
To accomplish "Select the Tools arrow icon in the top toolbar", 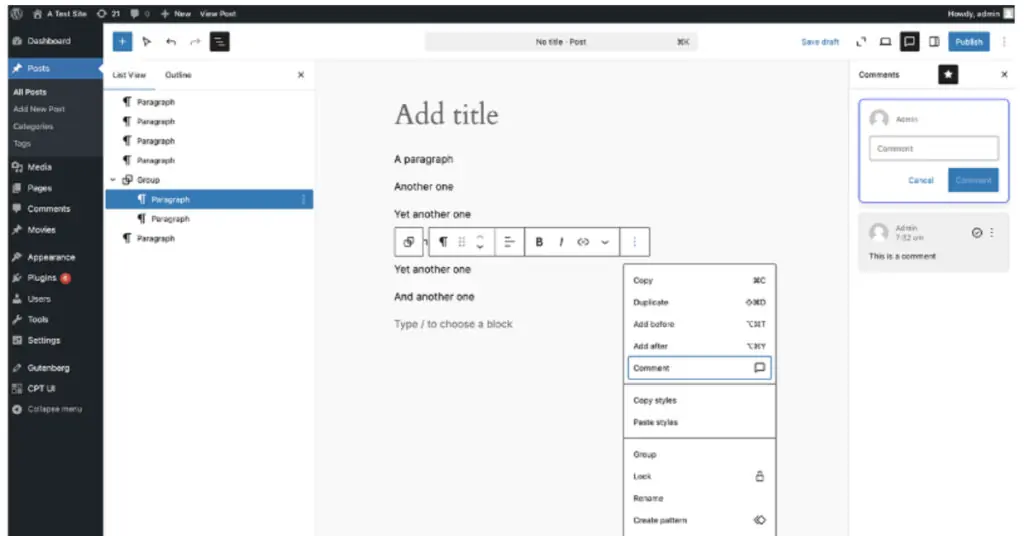I will pyautogui.click(x=147, y=42).
